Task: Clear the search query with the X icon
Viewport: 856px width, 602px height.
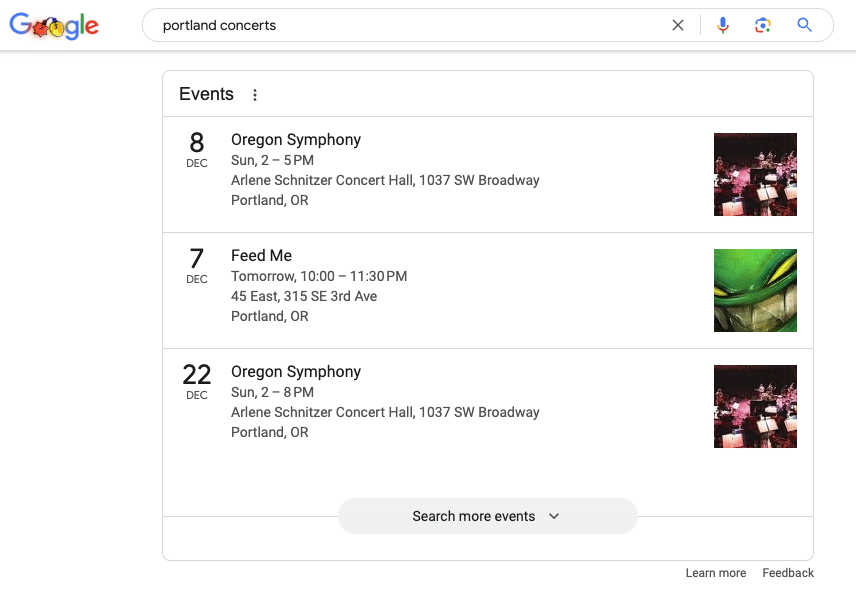Action: 677,25
